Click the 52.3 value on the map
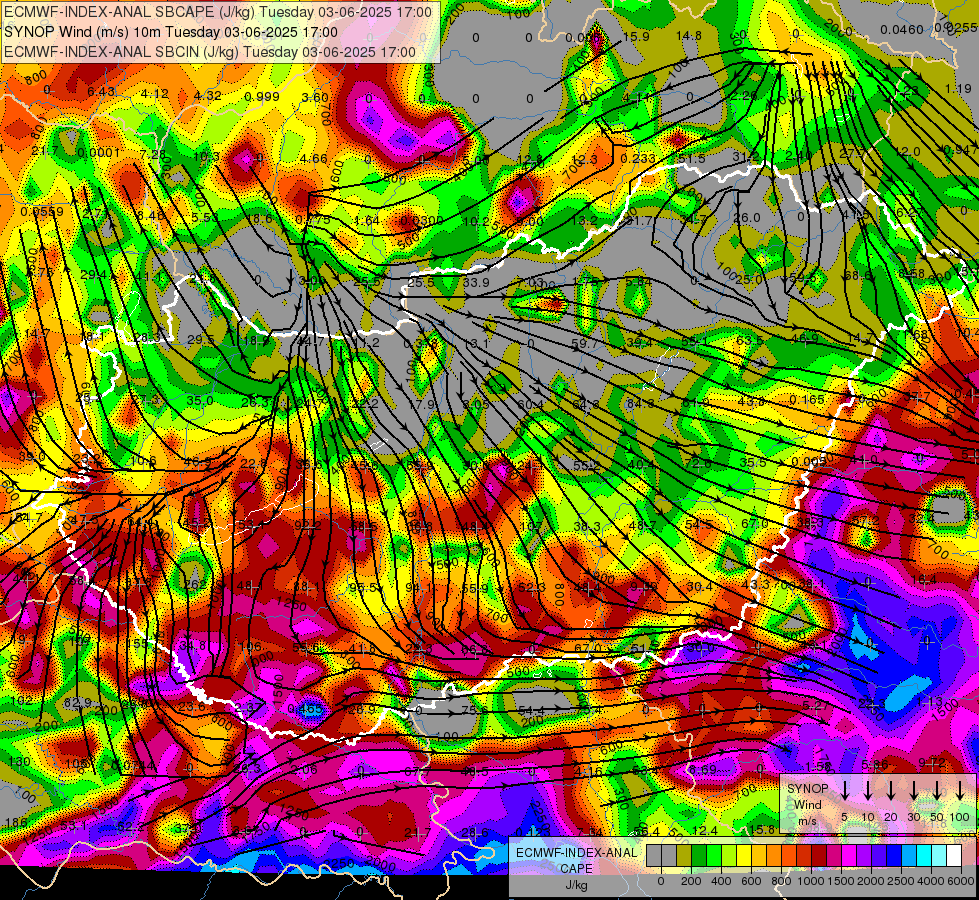979x900 pixels. (532, 587)
